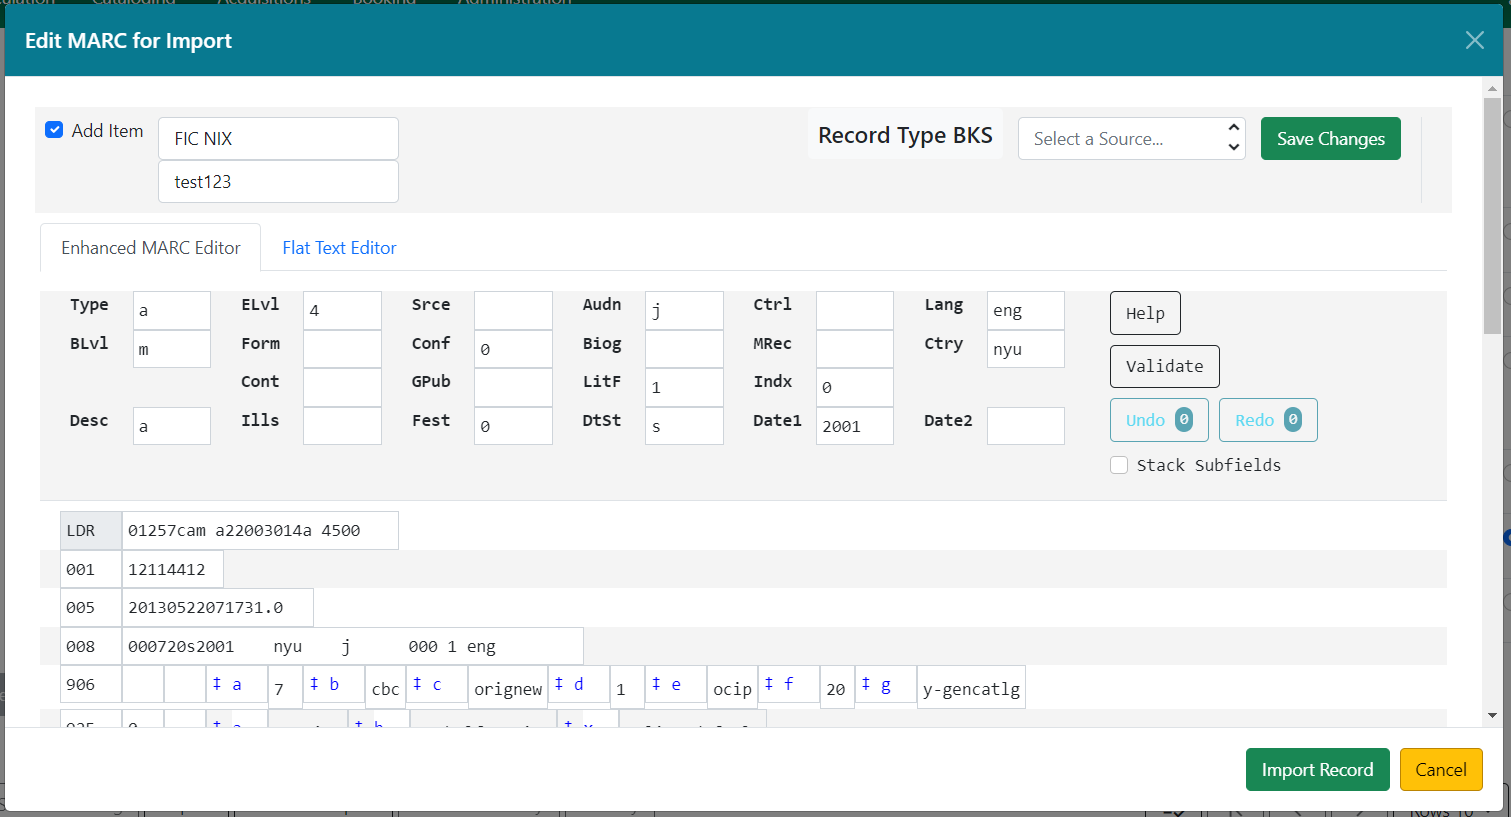Click the Undo button with zero badge
This screenshot has width=1511, height=817.
pyautogui.click(x=1158, y=419)
